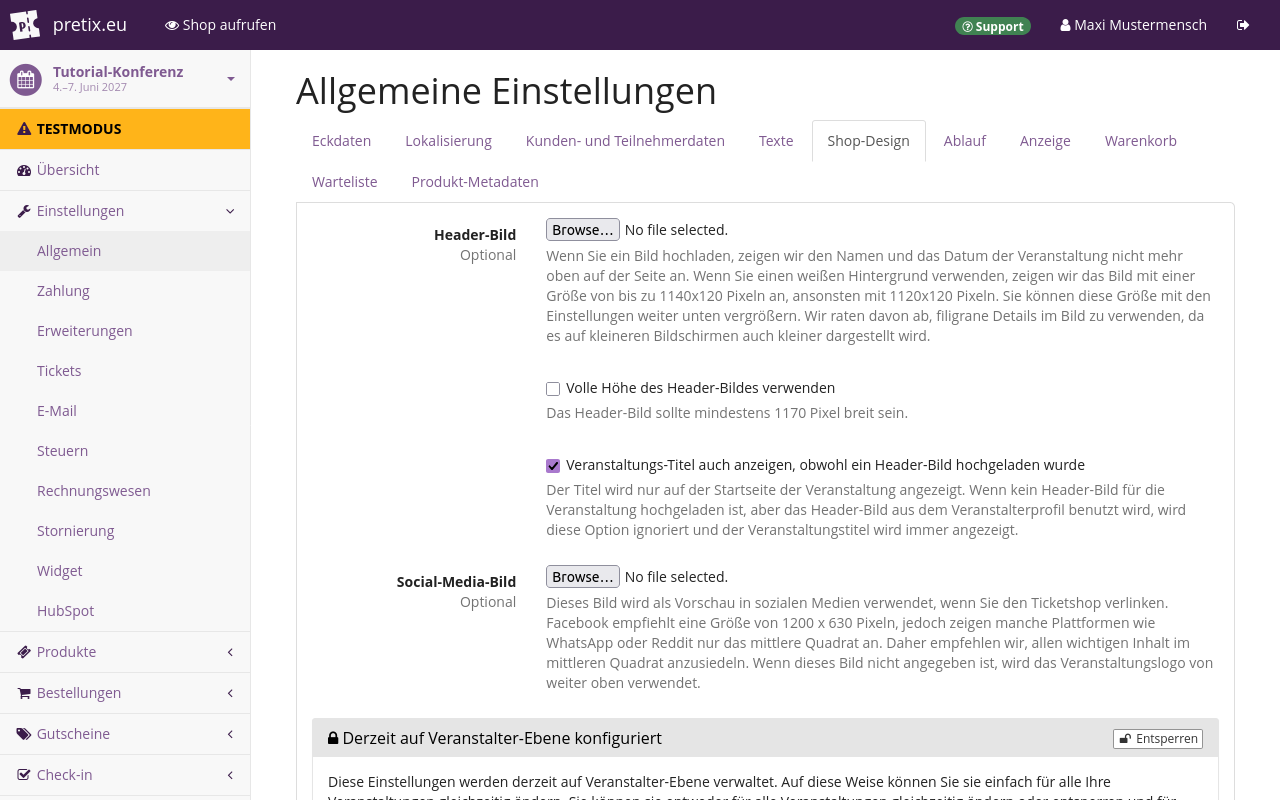Click the Check-in checkbox icon
This screenshot has width=1280, height=800.
tap(24, 775)
